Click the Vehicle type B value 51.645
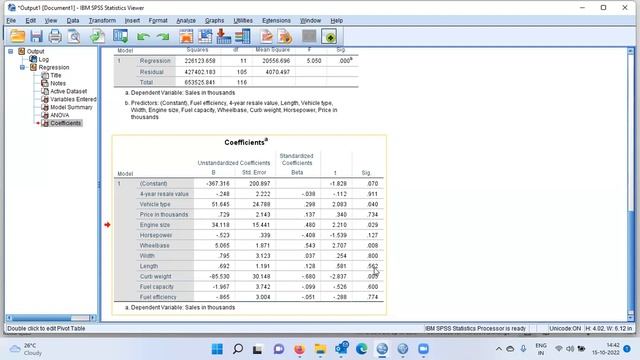Image resolution: width=640 pixels, height=360 pixels. [x=221, y=204]
